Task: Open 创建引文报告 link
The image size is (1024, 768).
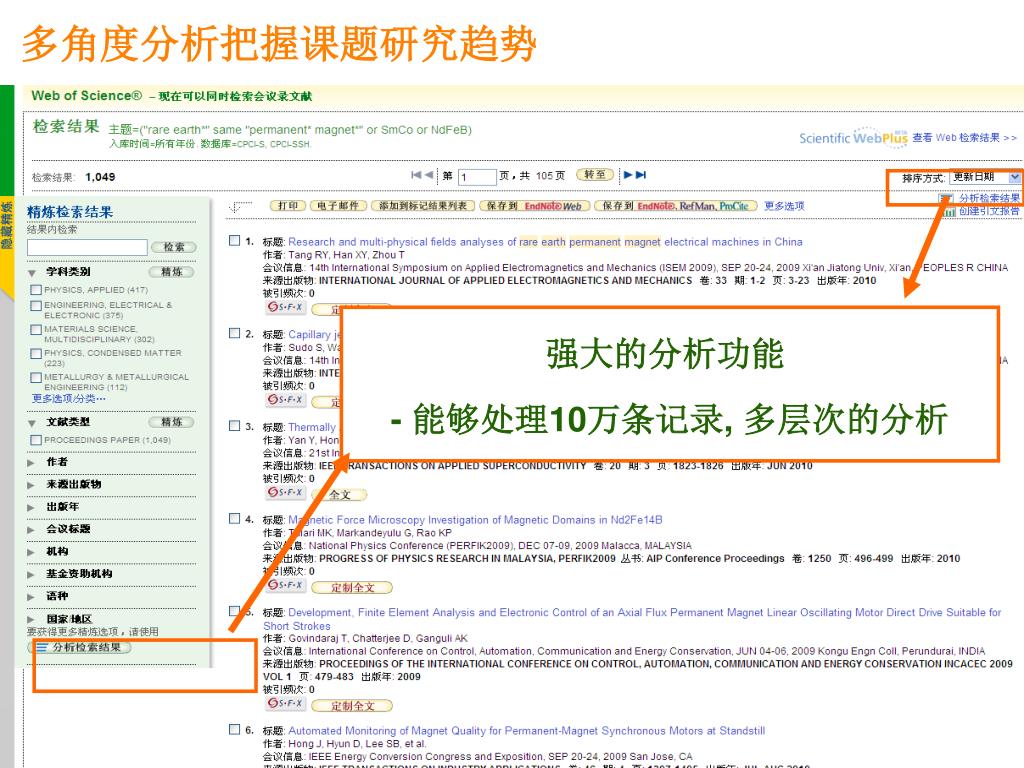Action: pos(989,211)
